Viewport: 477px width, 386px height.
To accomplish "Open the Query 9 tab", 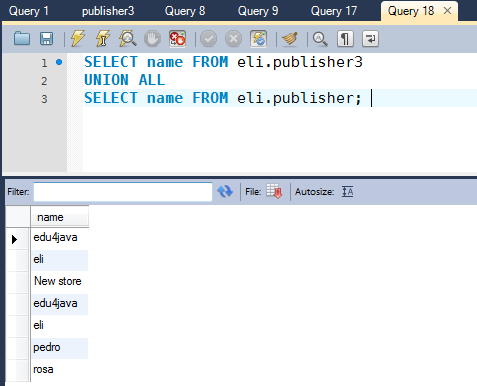I will (x=258, y=11).
